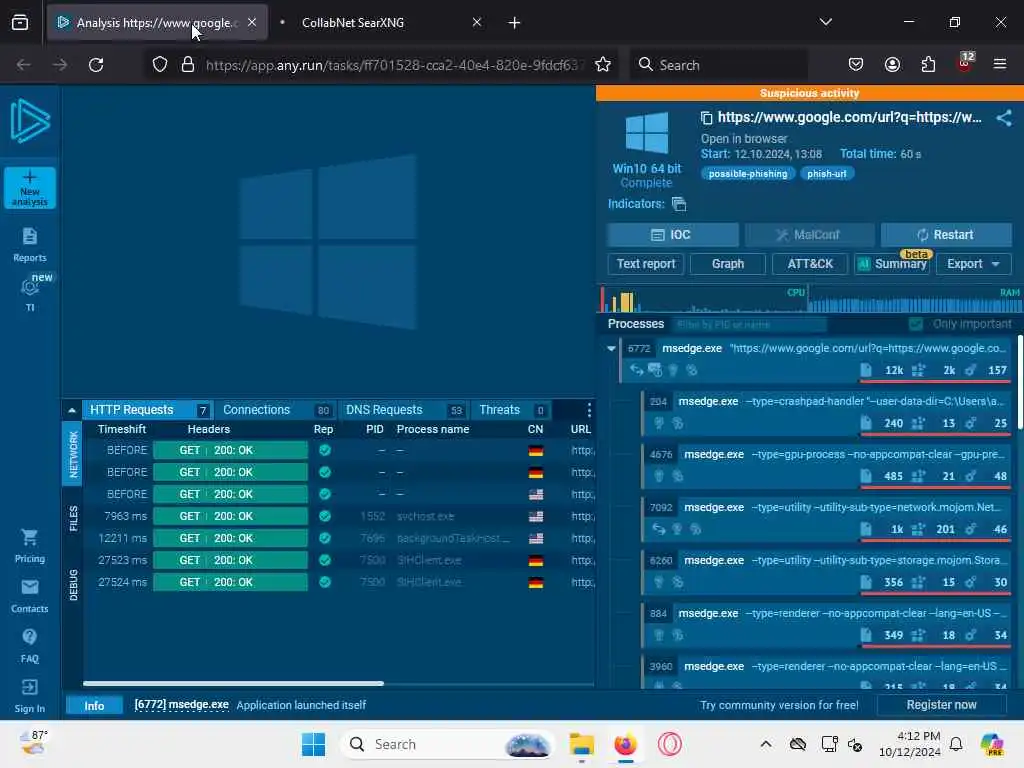
Task: Copy the task URL with the copy icon
Action: [x=707, y=118]
